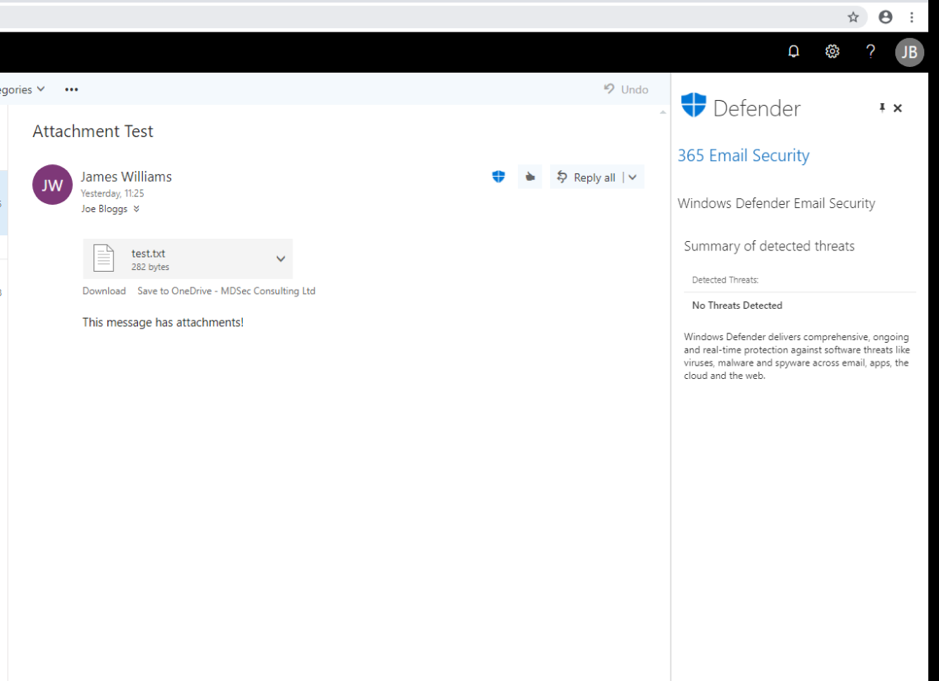Viewport: 939px width, 681px height.
Task: Click the test.txt file document icon
Action: coord(104,258)
